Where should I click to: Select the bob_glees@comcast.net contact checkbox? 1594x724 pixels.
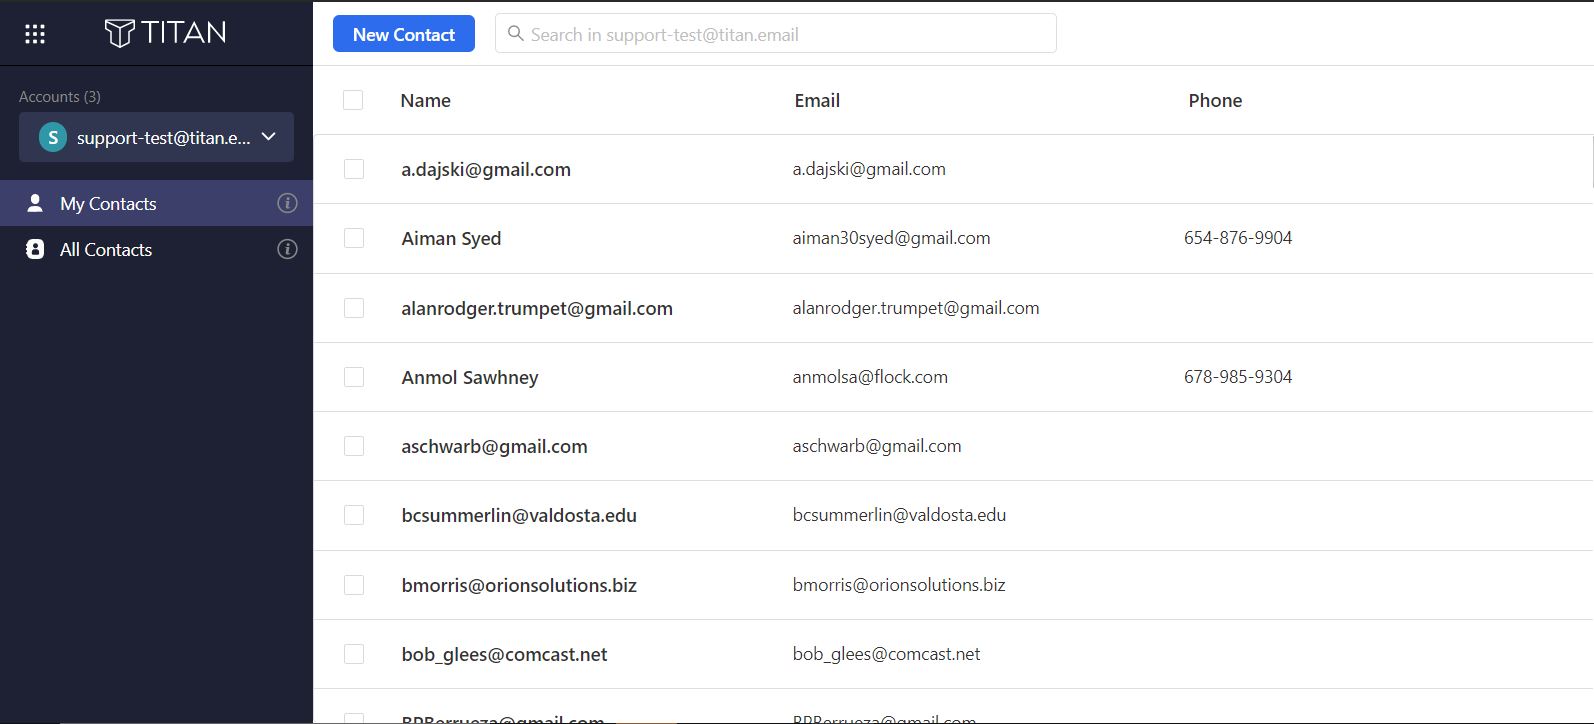[x=354, y=654]
